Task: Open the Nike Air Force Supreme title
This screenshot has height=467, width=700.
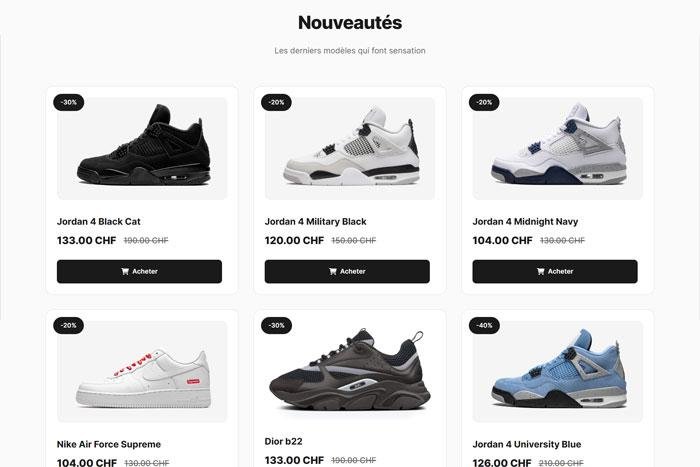Action: (108, 444)
